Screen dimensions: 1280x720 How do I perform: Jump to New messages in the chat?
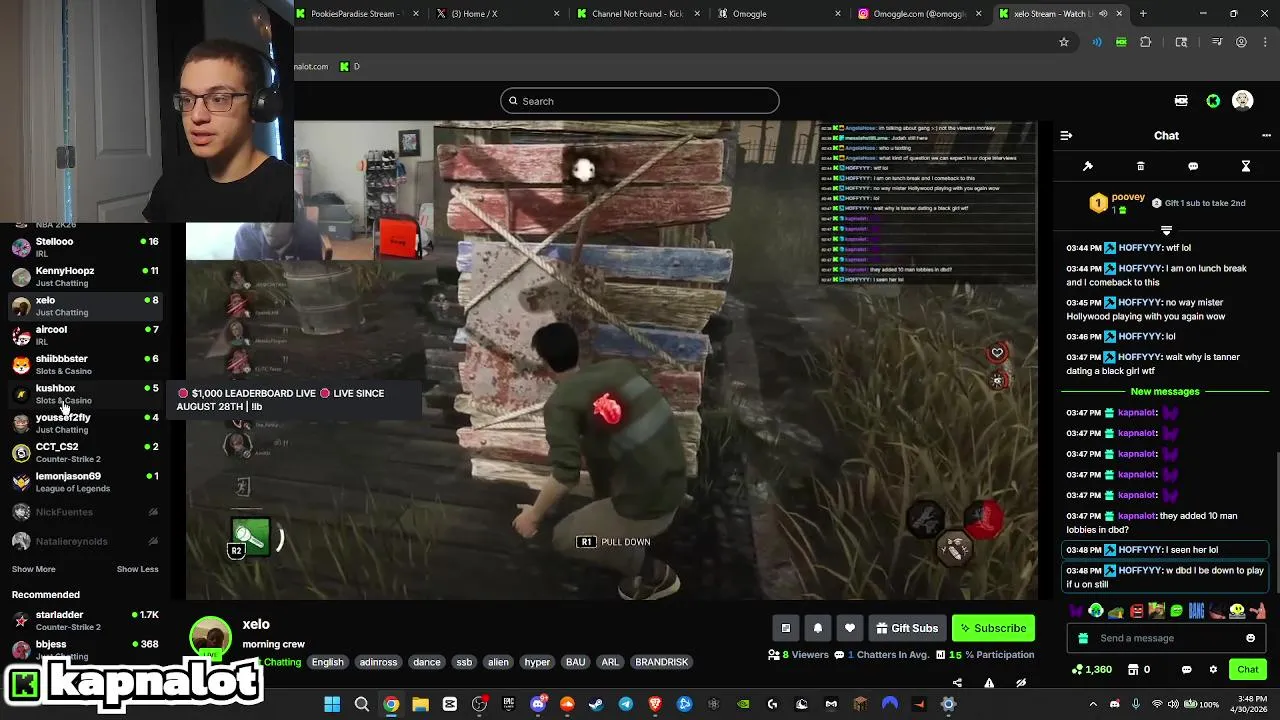(1165, 391)
